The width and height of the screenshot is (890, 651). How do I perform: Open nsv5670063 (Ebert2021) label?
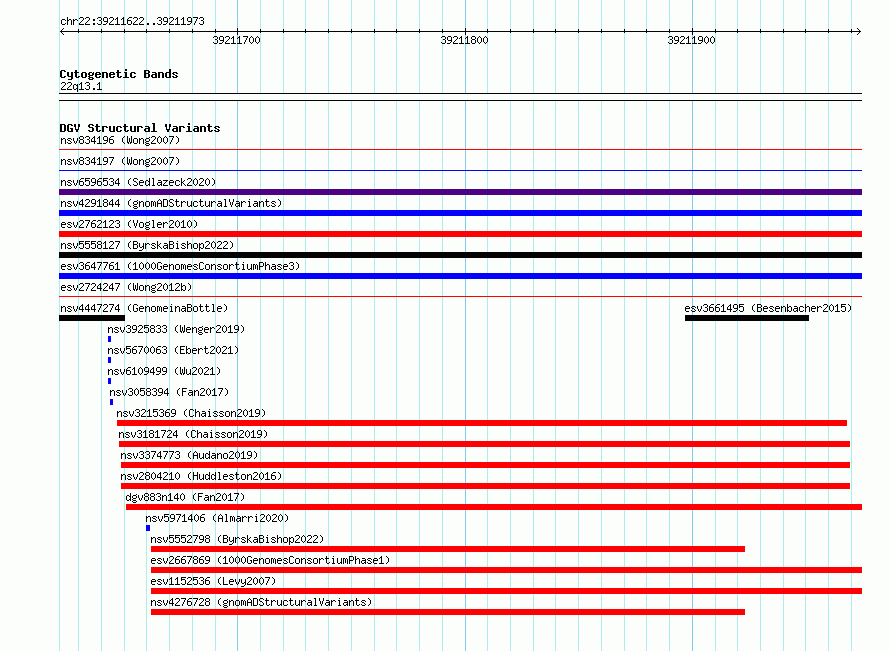[173, 350]
